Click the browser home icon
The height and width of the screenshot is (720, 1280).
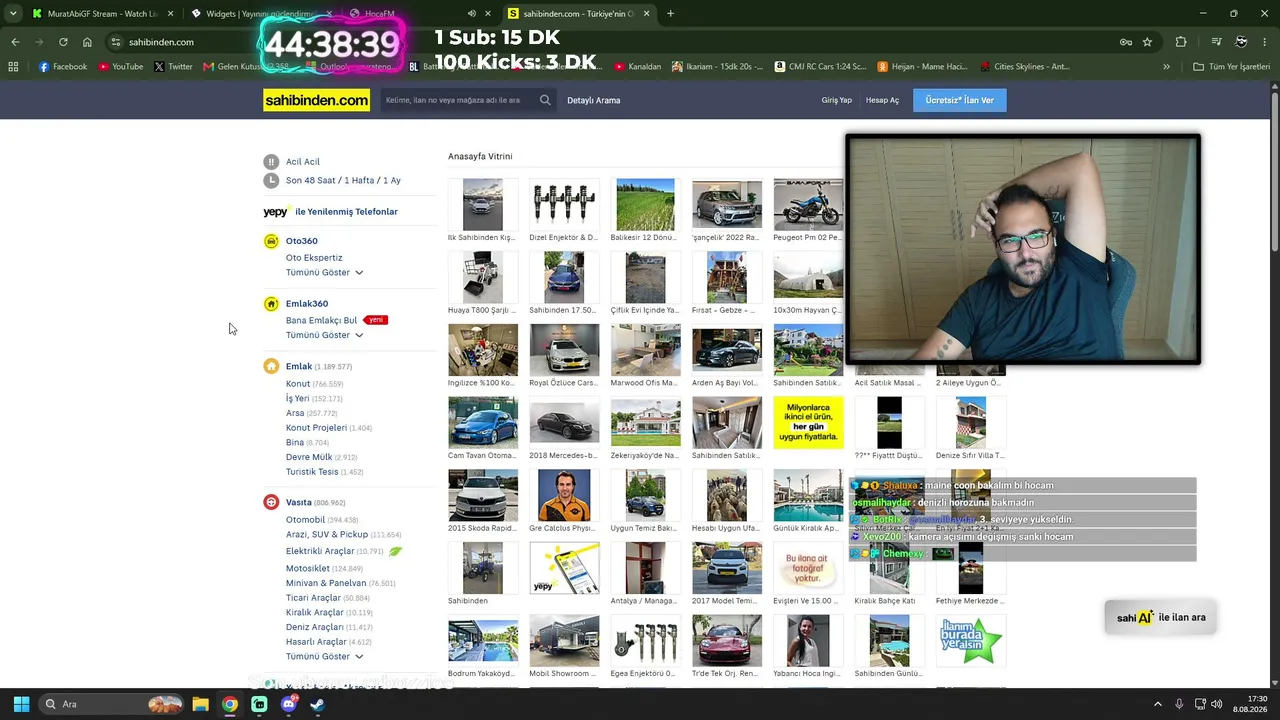pos(87,42)
